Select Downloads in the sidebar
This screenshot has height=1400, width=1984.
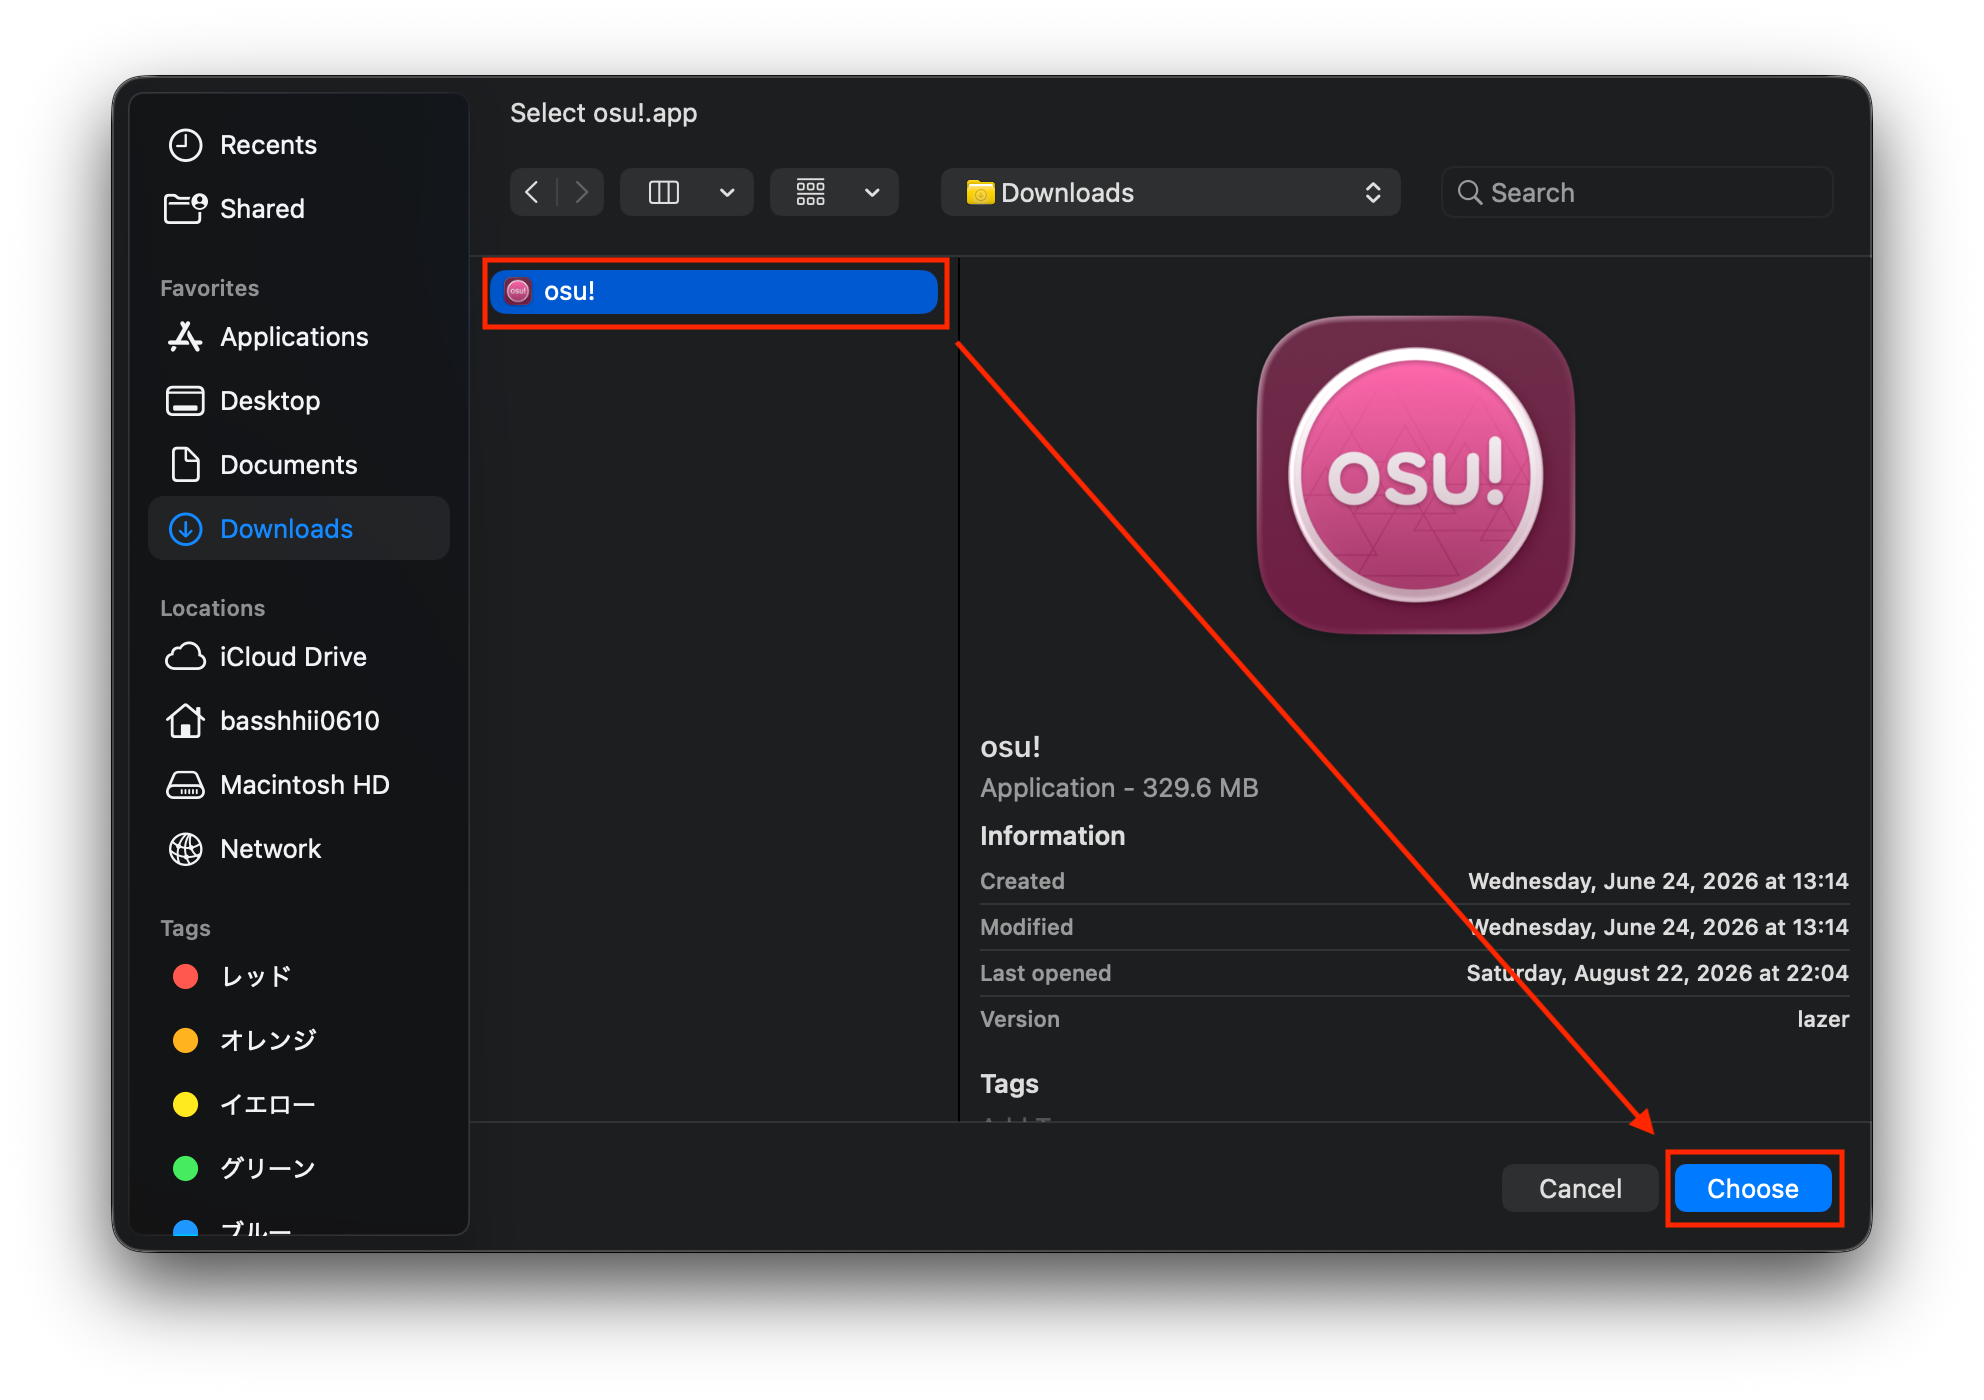(x=298, y=529)
